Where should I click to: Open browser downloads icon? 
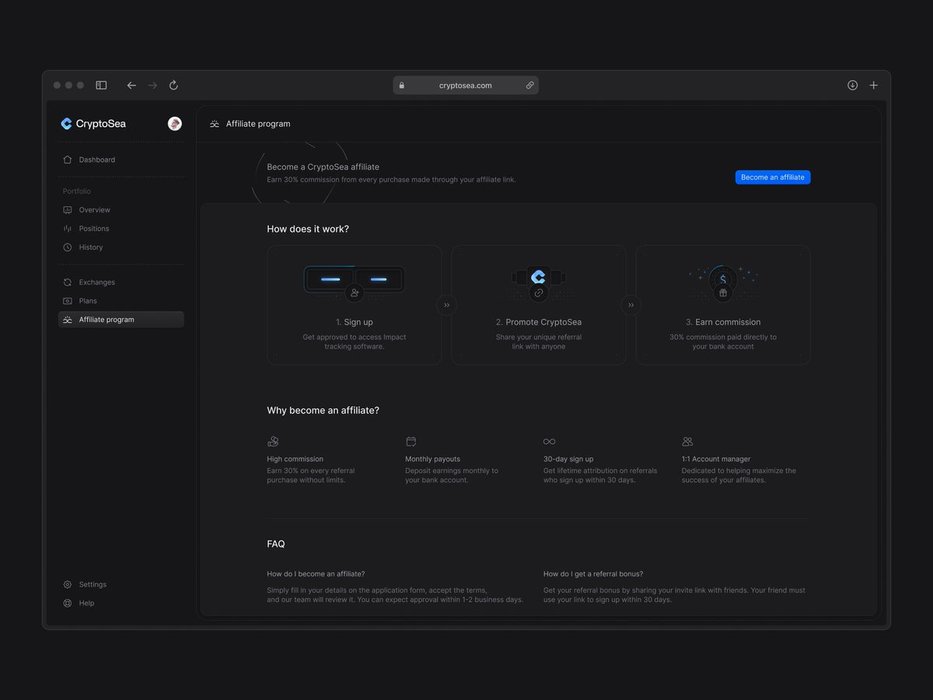852,86
